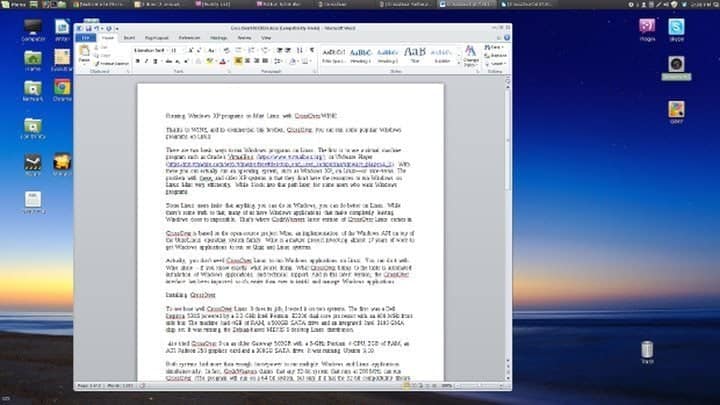Click the Paste button in the Clipboard group
Image resolution: width=720 pixels, height=405 pixels.
84,54
